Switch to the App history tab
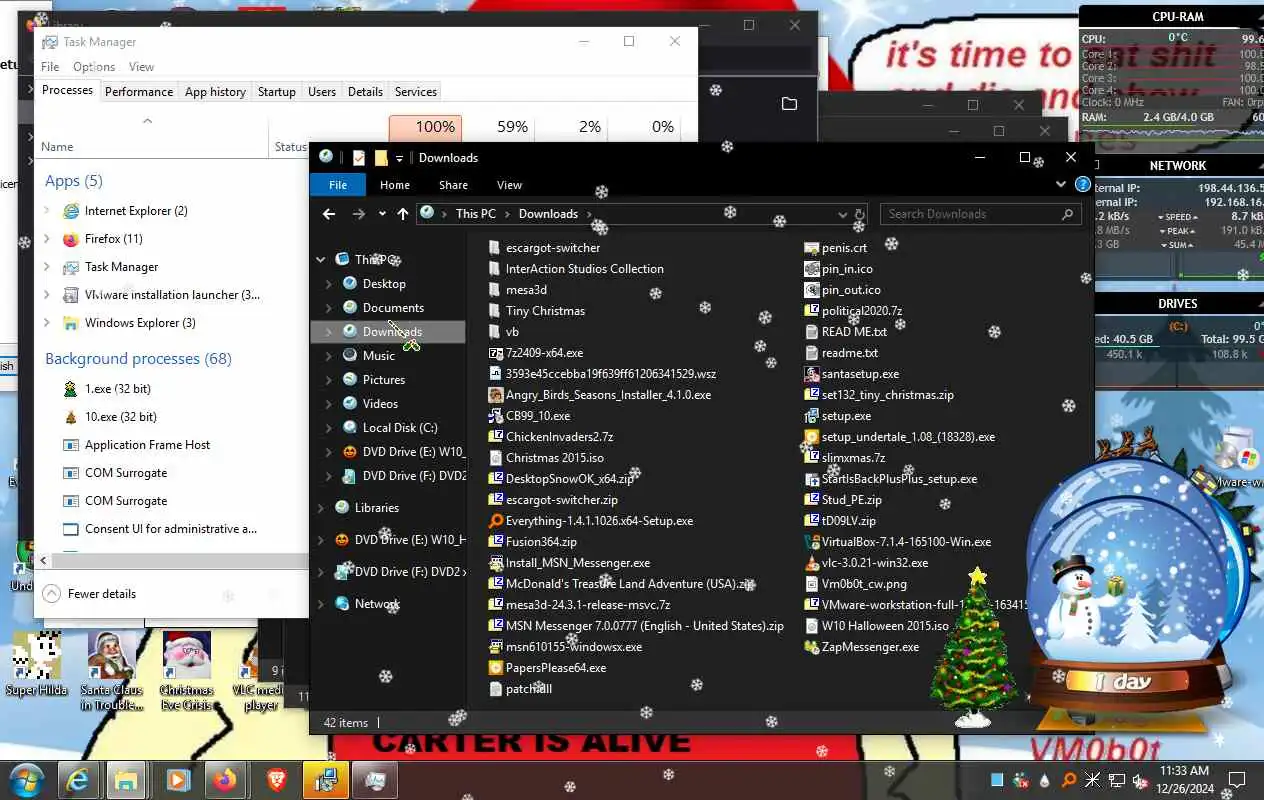 point(215,91)
